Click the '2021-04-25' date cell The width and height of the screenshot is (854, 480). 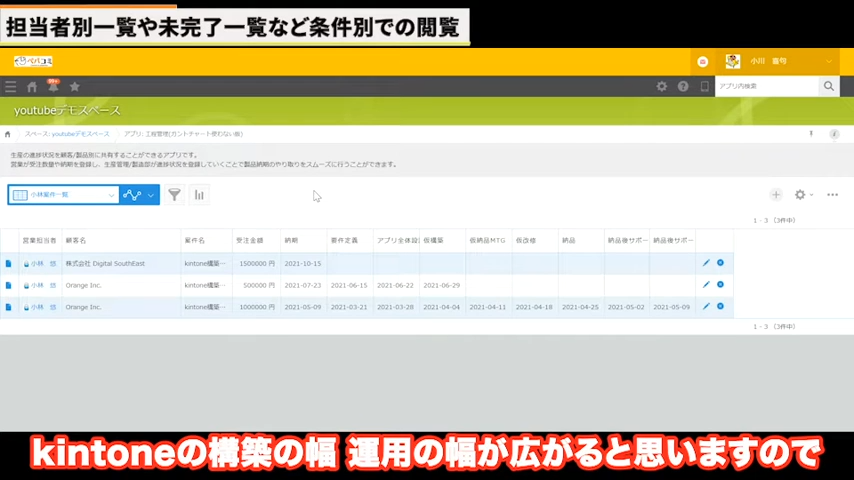click(580, 307)
